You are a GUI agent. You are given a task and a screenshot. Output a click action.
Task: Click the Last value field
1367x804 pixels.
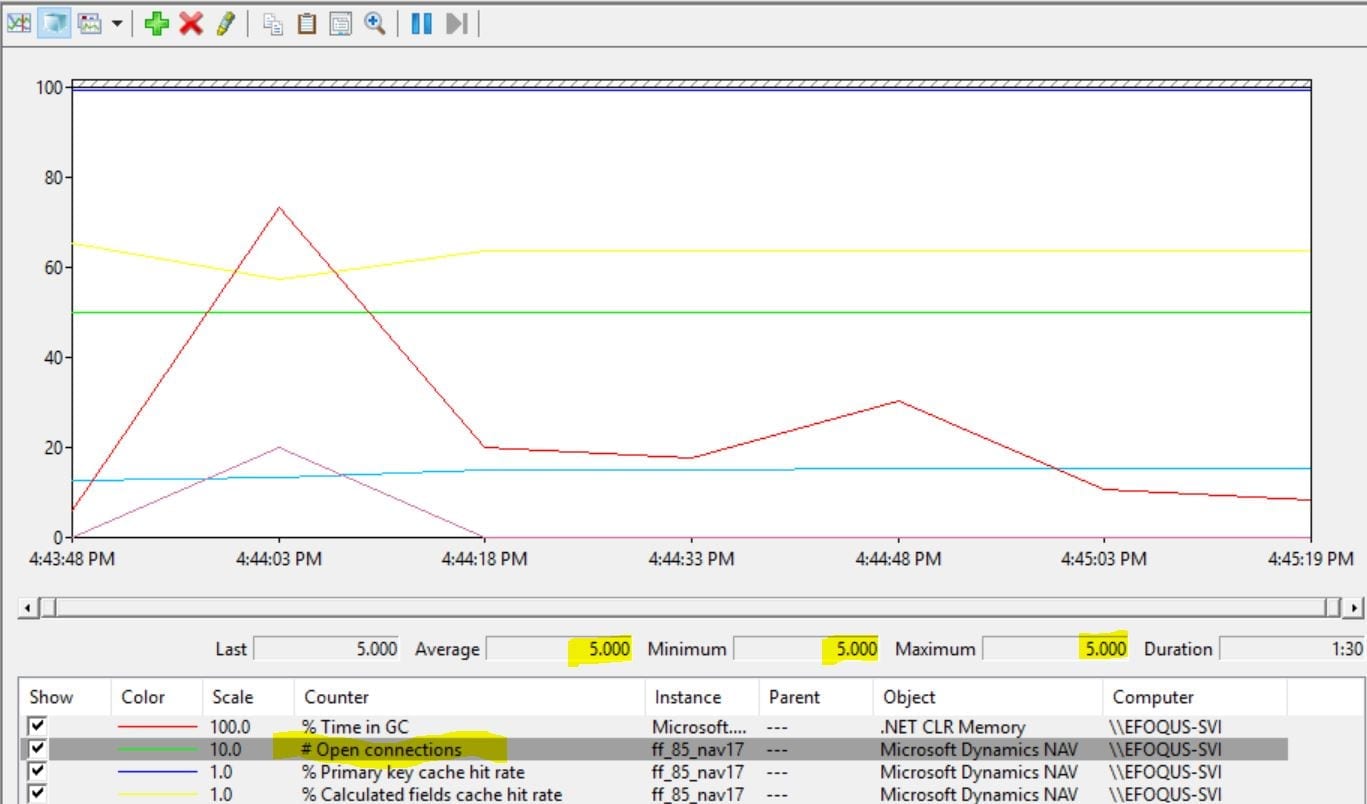pyautogui.click(x=328, y=649)
